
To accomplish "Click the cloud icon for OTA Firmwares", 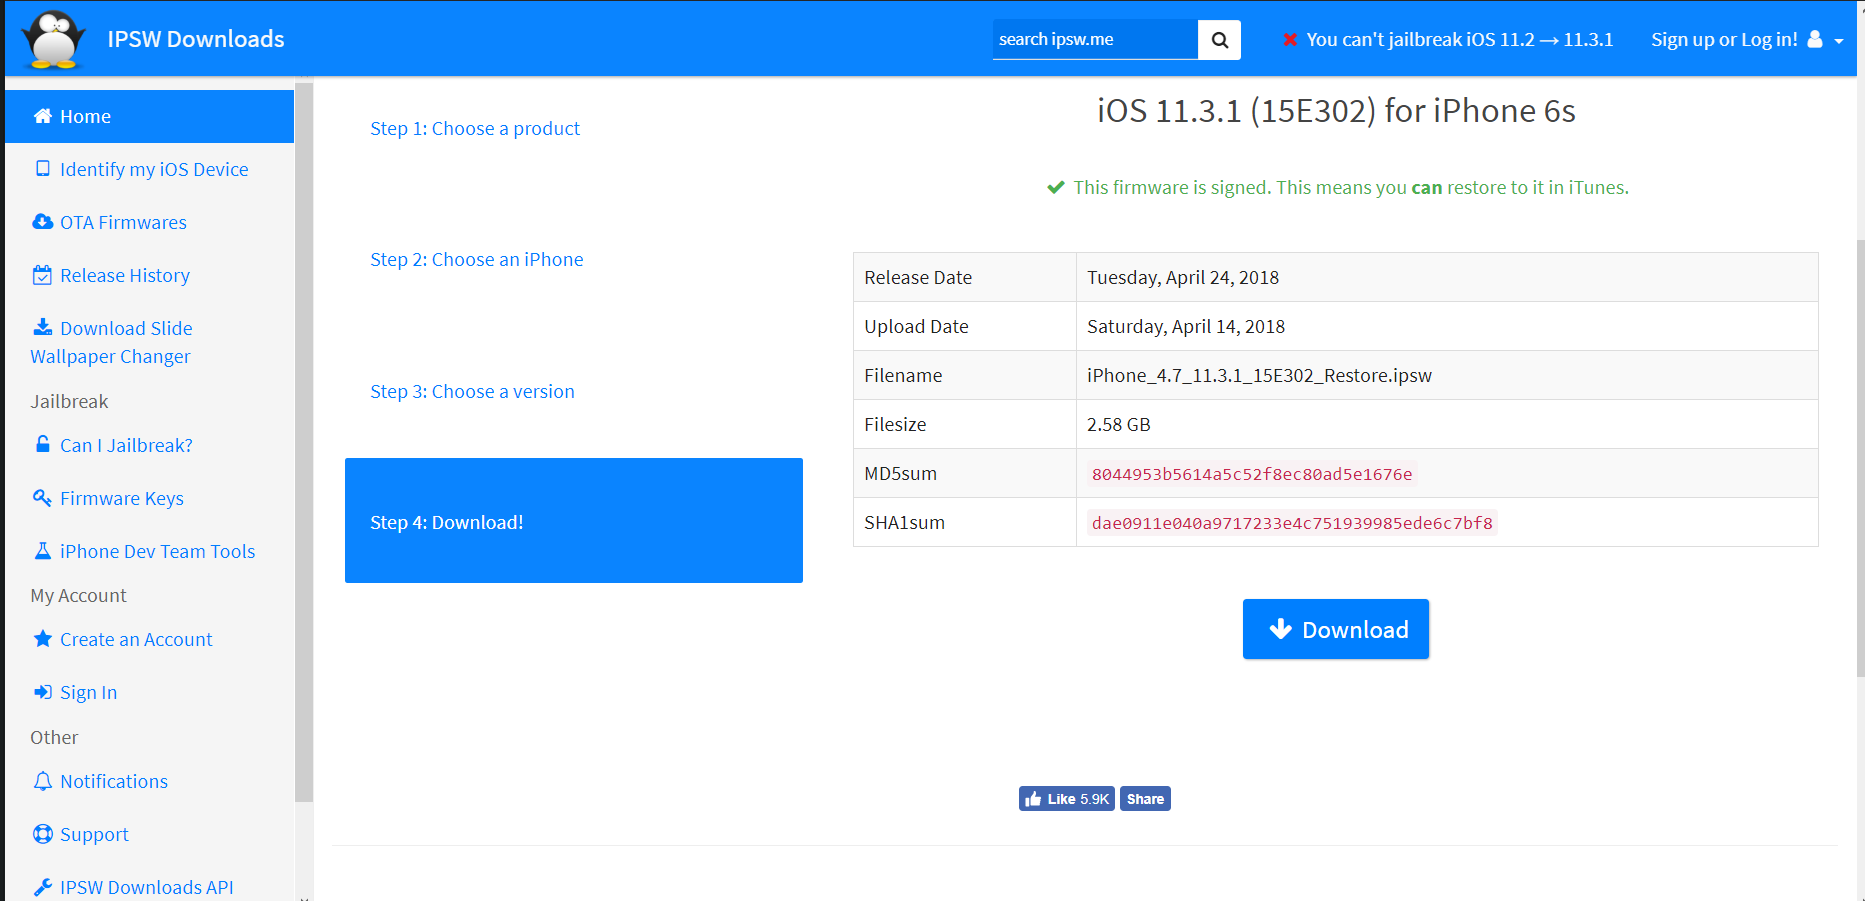I will point(42,222).
